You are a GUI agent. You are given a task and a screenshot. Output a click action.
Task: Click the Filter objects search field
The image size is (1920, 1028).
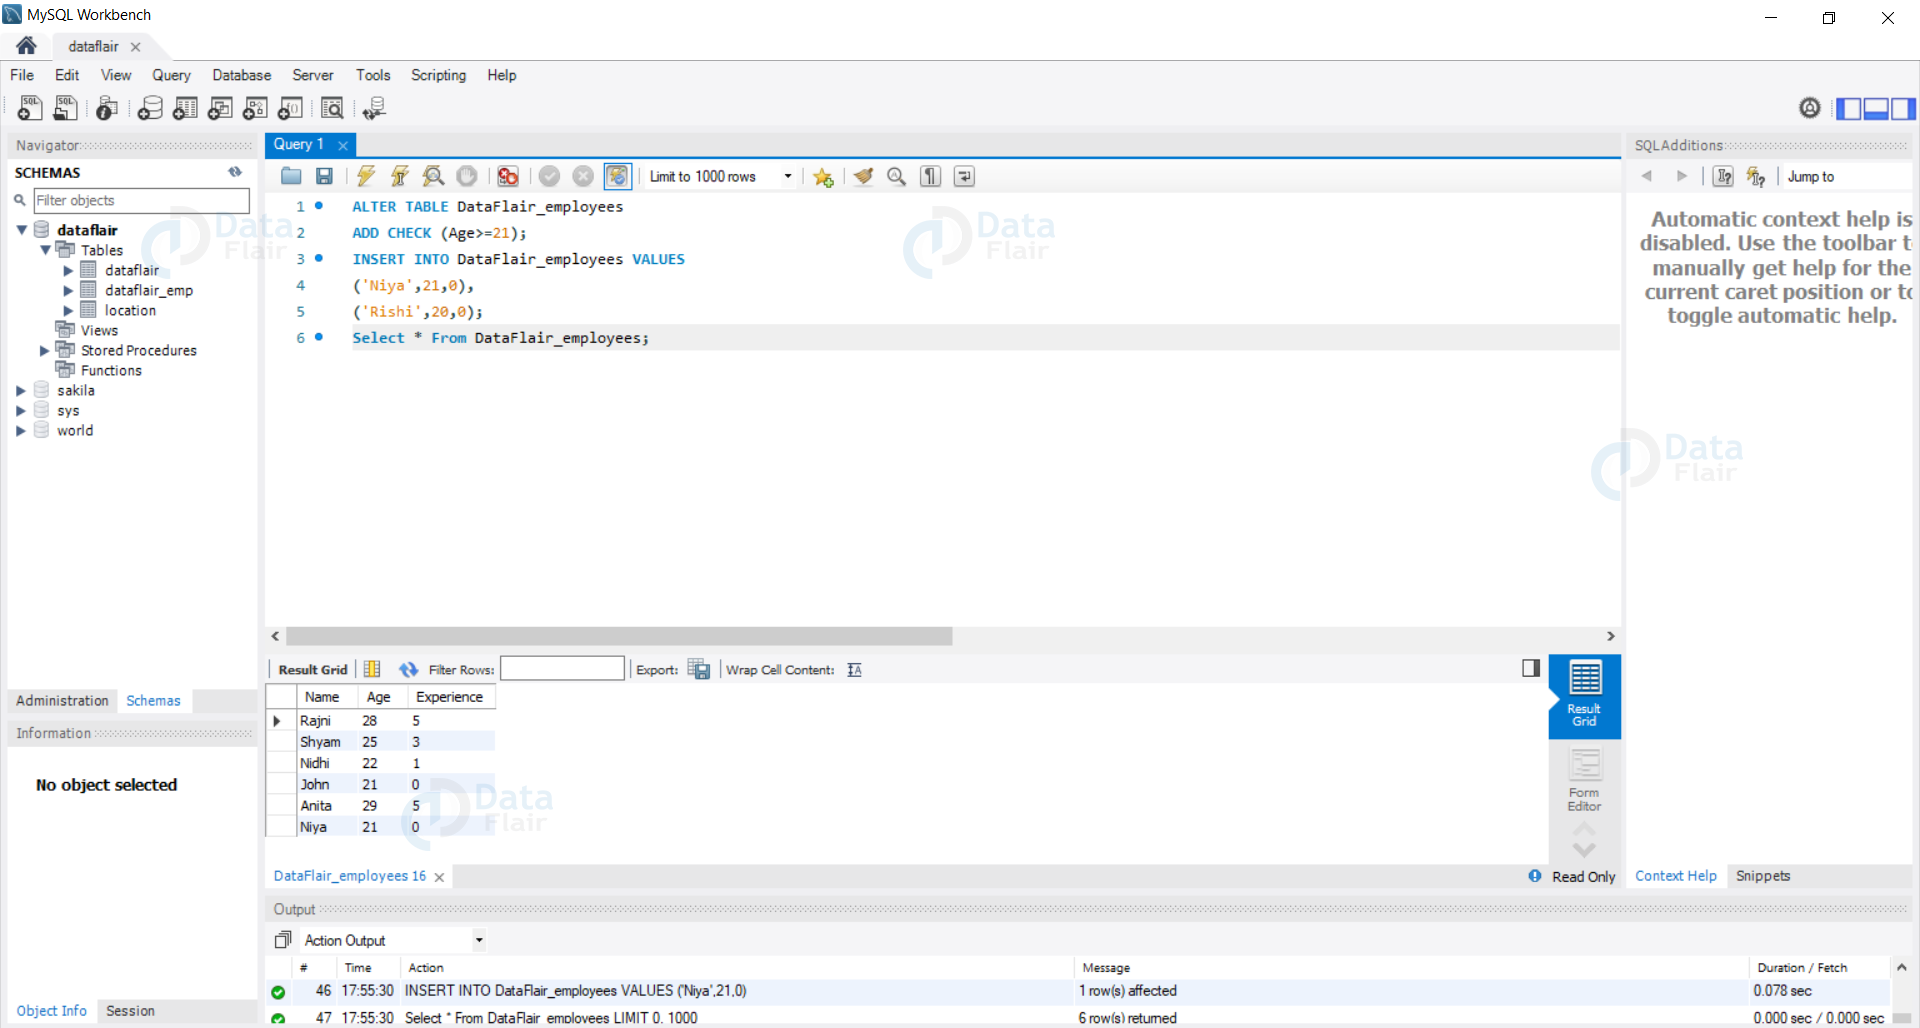pos(141,200)
